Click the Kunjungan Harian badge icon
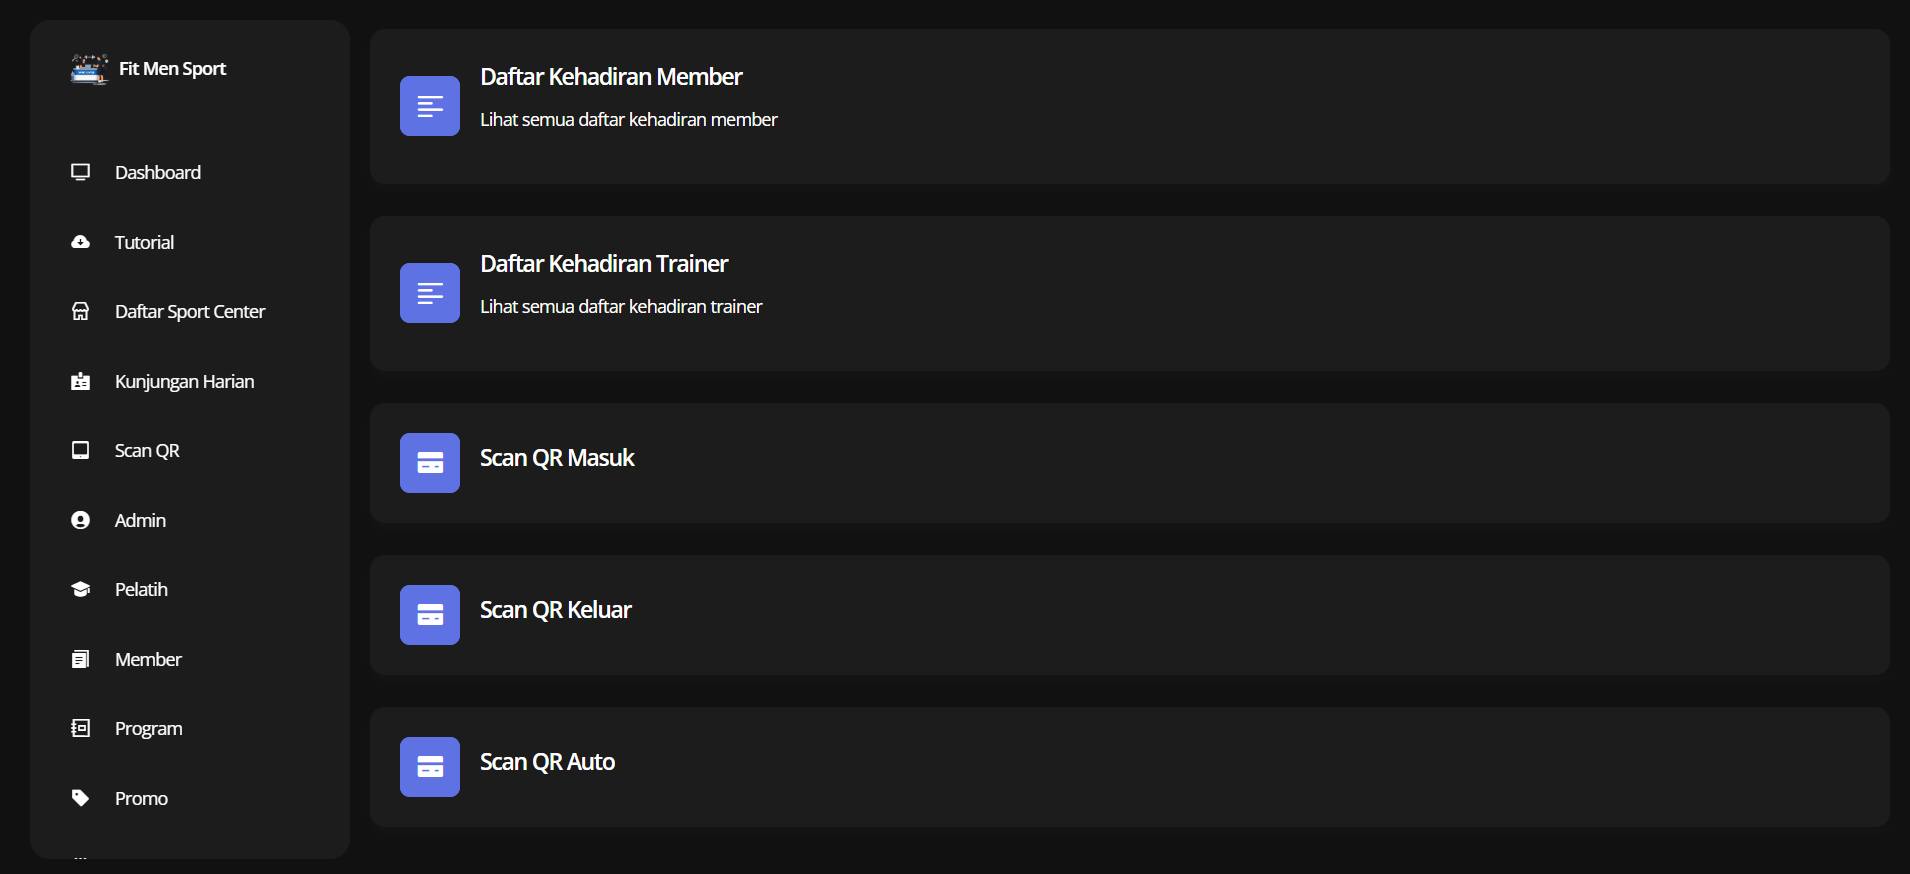Viewport: 1910px width, 874px height. point(81,381)
